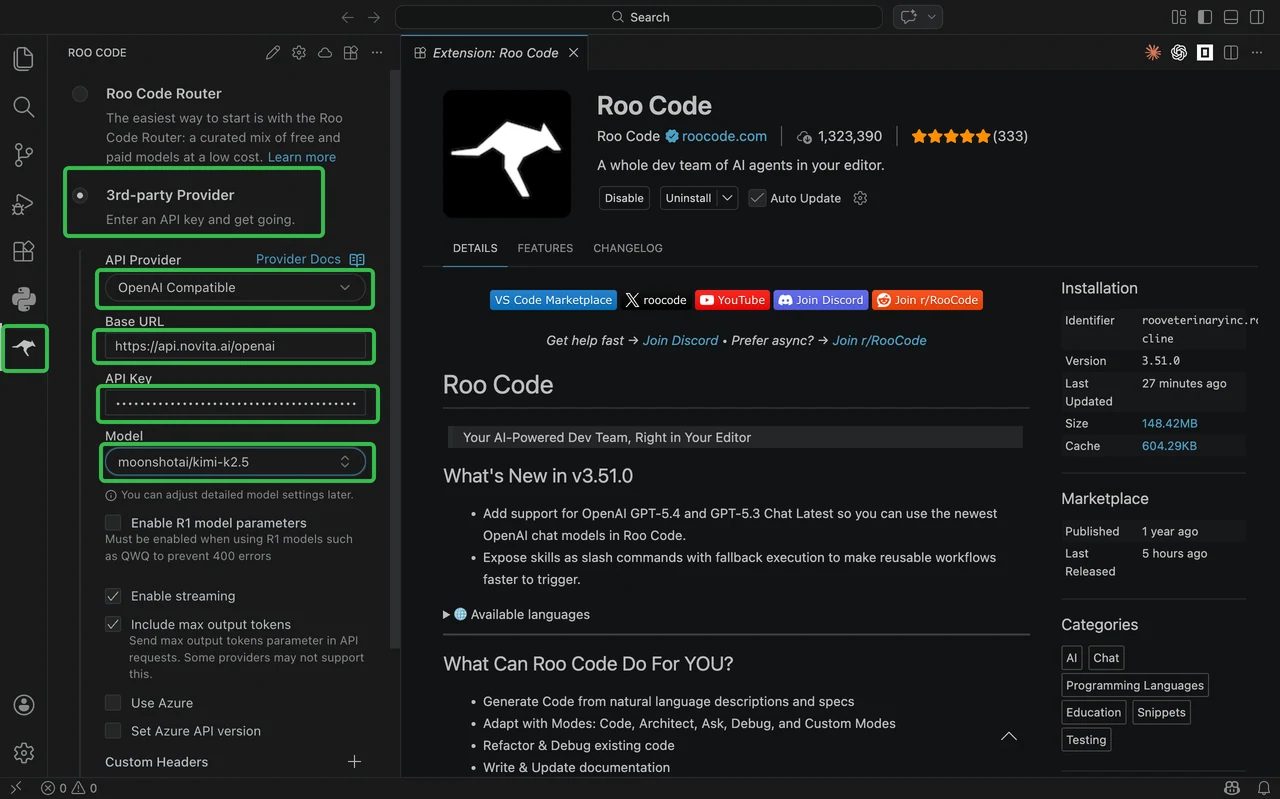Click the white square icon in editor toolbar
Viewport: 1280px width, 799px height.
click(1205, 53)
